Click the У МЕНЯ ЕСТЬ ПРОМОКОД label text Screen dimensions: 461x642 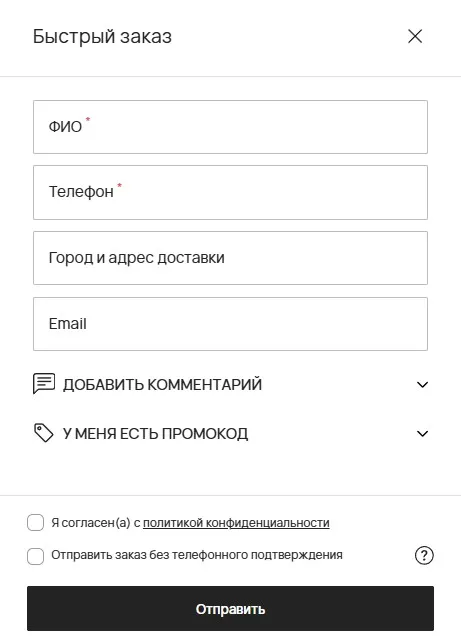click(156, 434)
